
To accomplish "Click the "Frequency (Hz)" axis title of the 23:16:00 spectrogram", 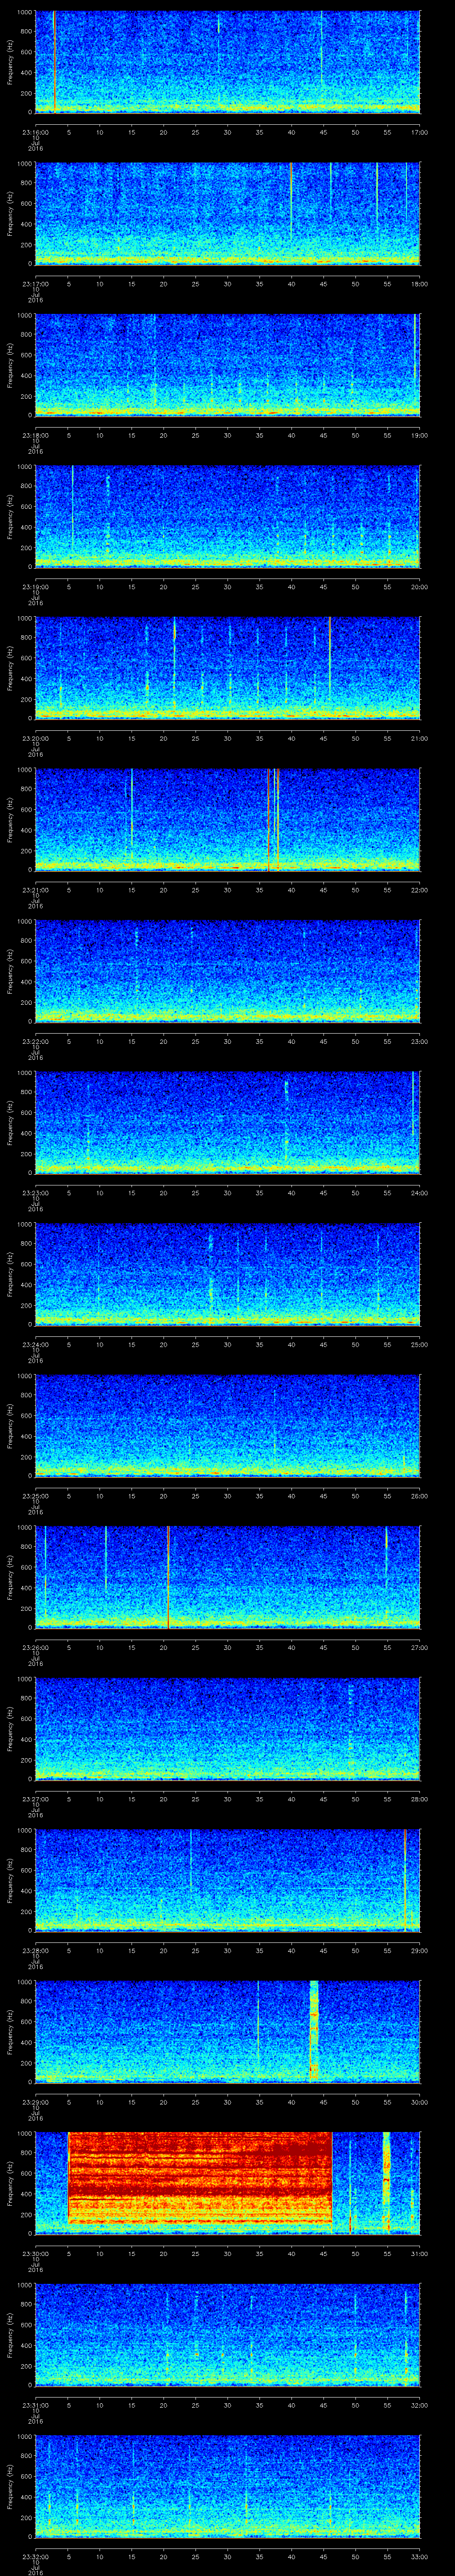I will 10,62.
